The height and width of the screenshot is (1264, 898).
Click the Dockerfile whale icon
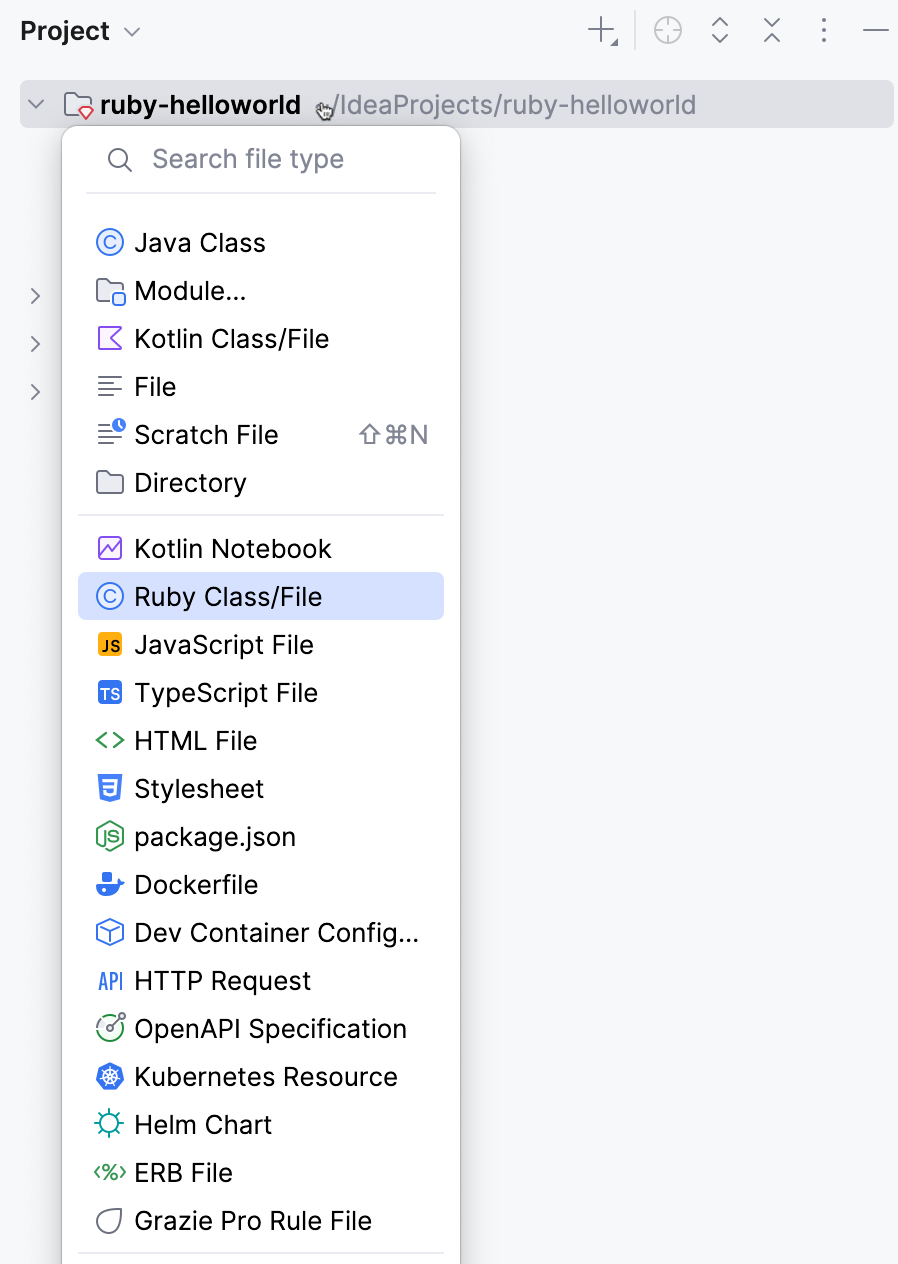point(110,884)
